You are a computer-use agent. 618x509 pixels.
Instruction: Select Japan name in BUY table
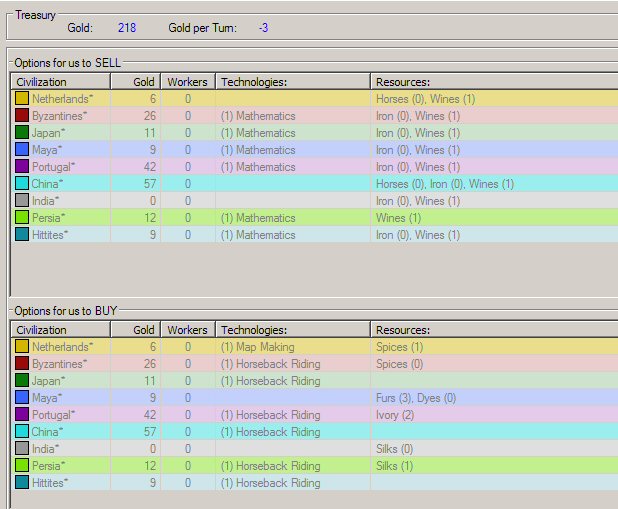point(48,380)
